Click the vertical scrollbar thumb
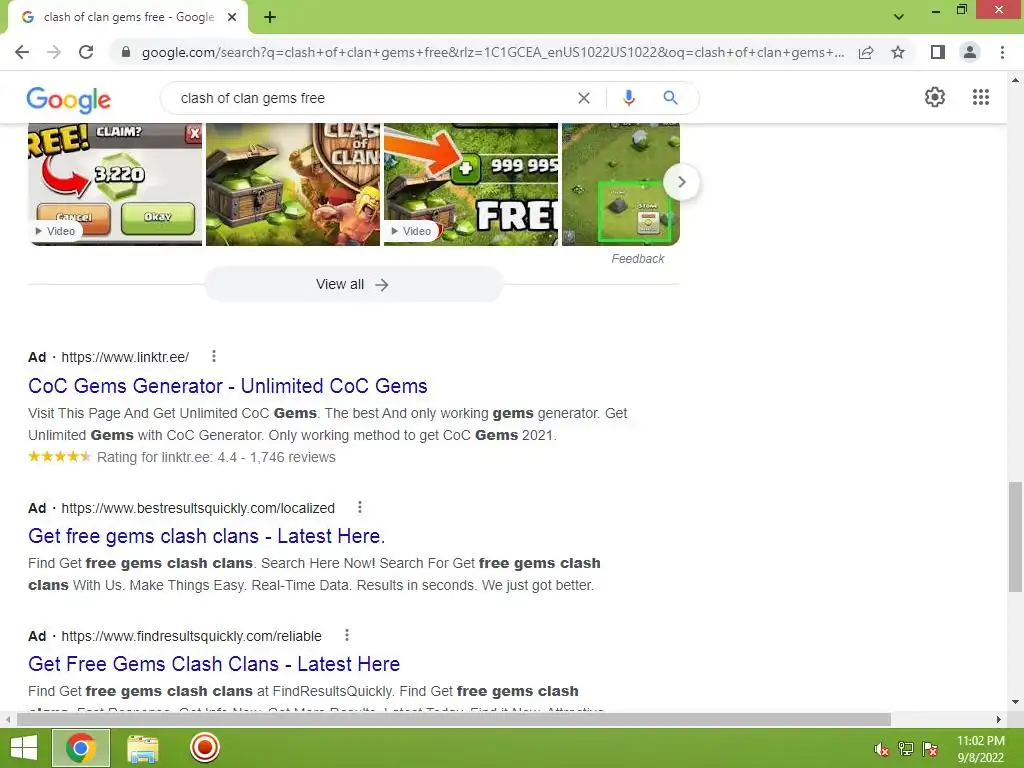The image size is (1024, 768). (1015, 536)
